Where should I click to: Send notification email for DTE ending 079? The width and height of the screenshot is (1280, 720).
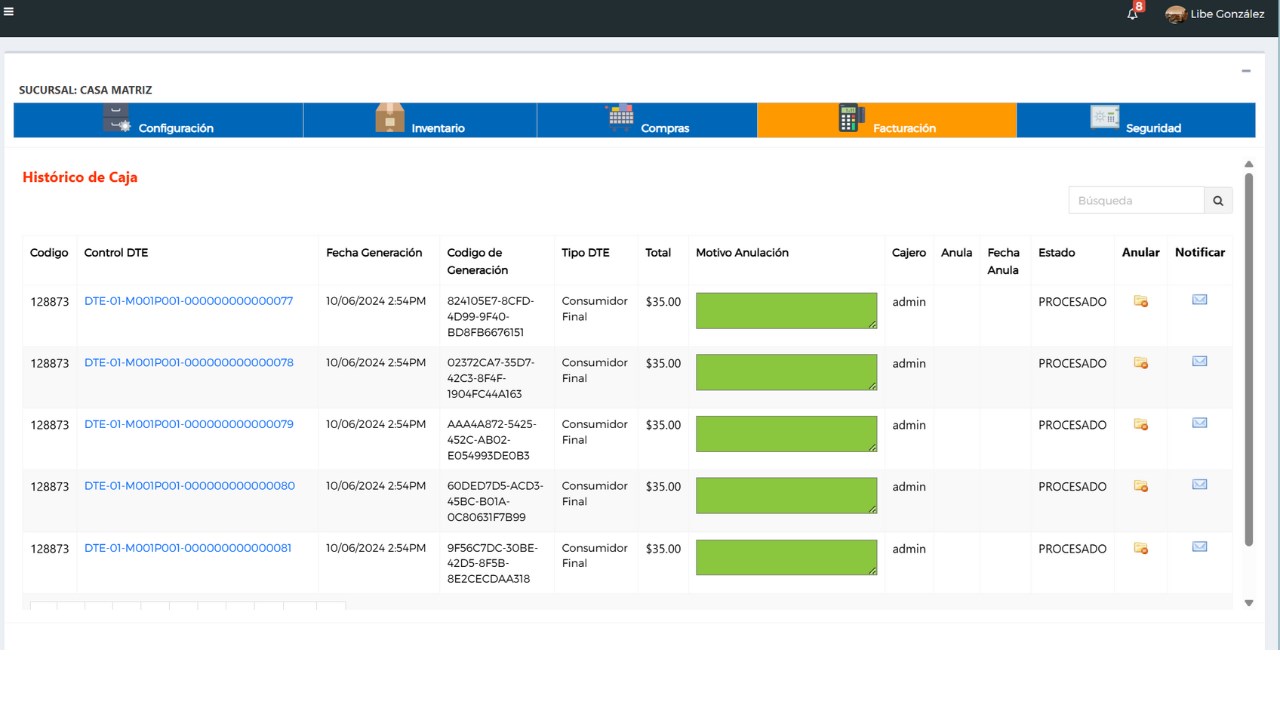click(x=1199, y=423)
